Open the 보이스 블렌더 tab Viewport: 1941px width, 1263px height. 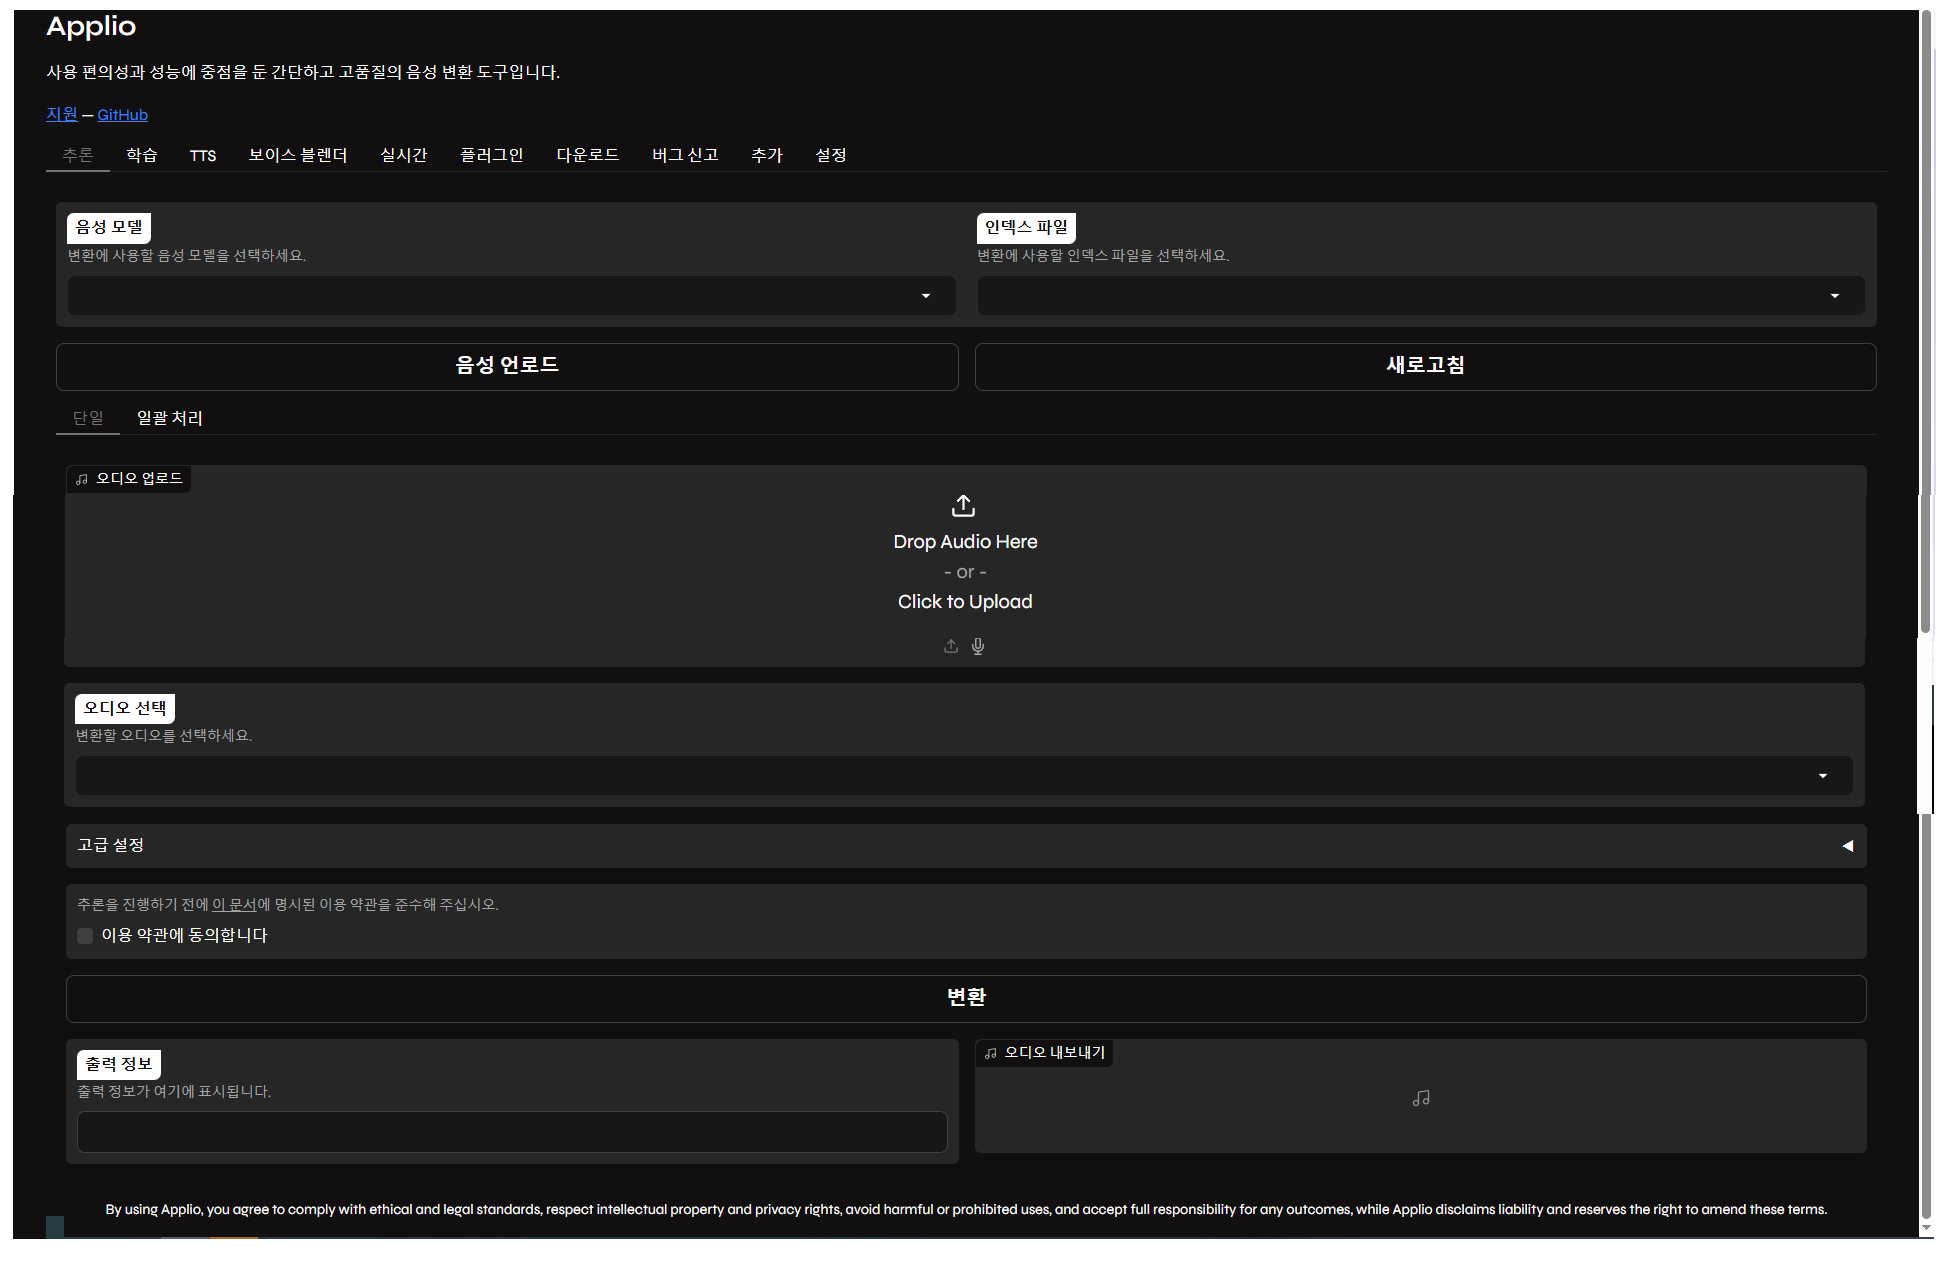click(298, 155)
